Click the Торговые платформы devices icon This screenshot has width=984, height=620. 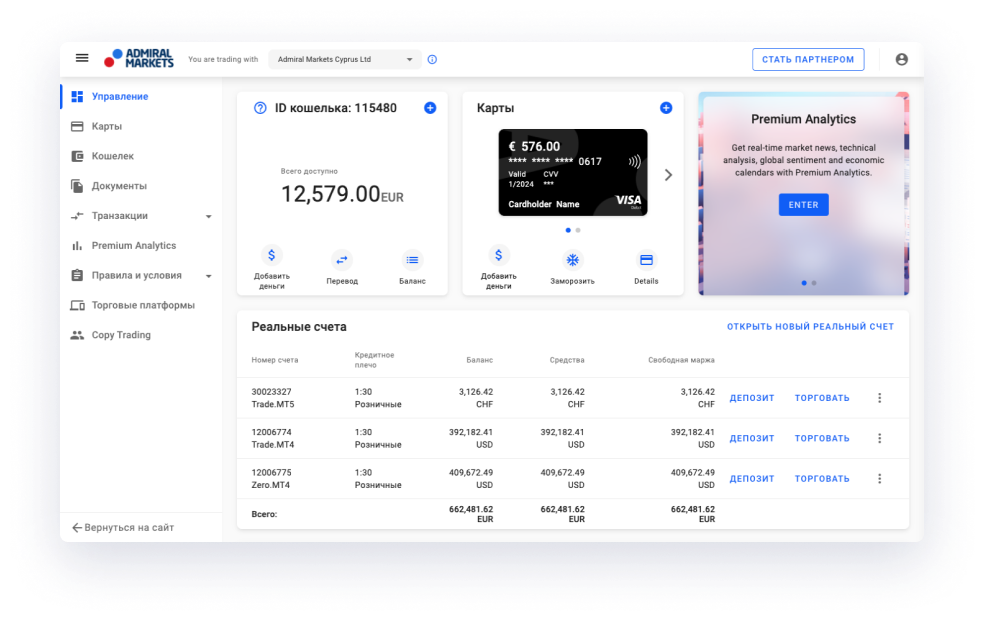(77, 306)
